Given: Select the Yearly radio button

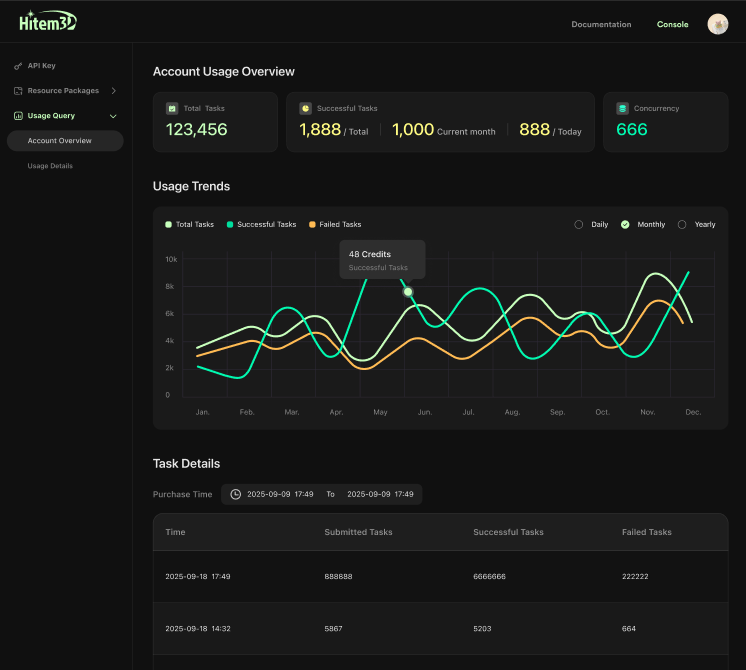Looking at the screenshot, I should 682,225.
